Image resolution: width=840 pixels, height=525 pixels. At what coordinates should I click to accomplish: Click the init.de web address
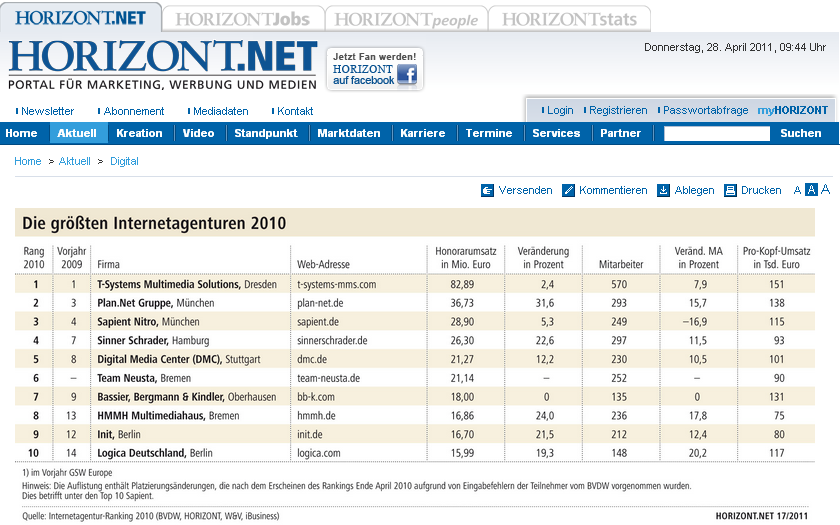coord(310,434)
